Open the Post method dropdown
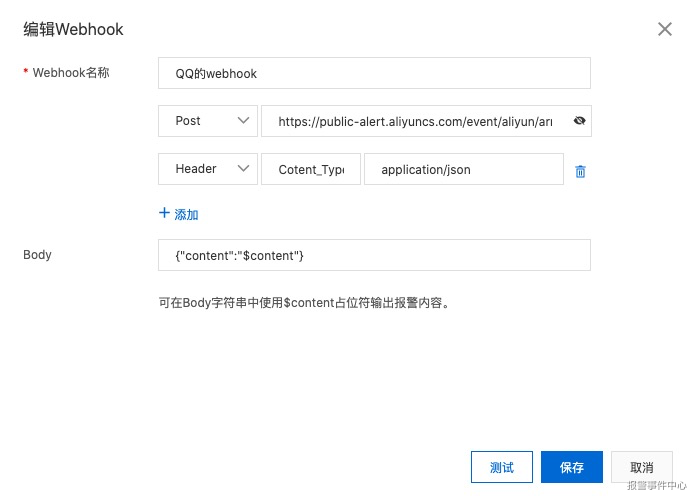This screenshot has width=696, height=499. point(208,121)
